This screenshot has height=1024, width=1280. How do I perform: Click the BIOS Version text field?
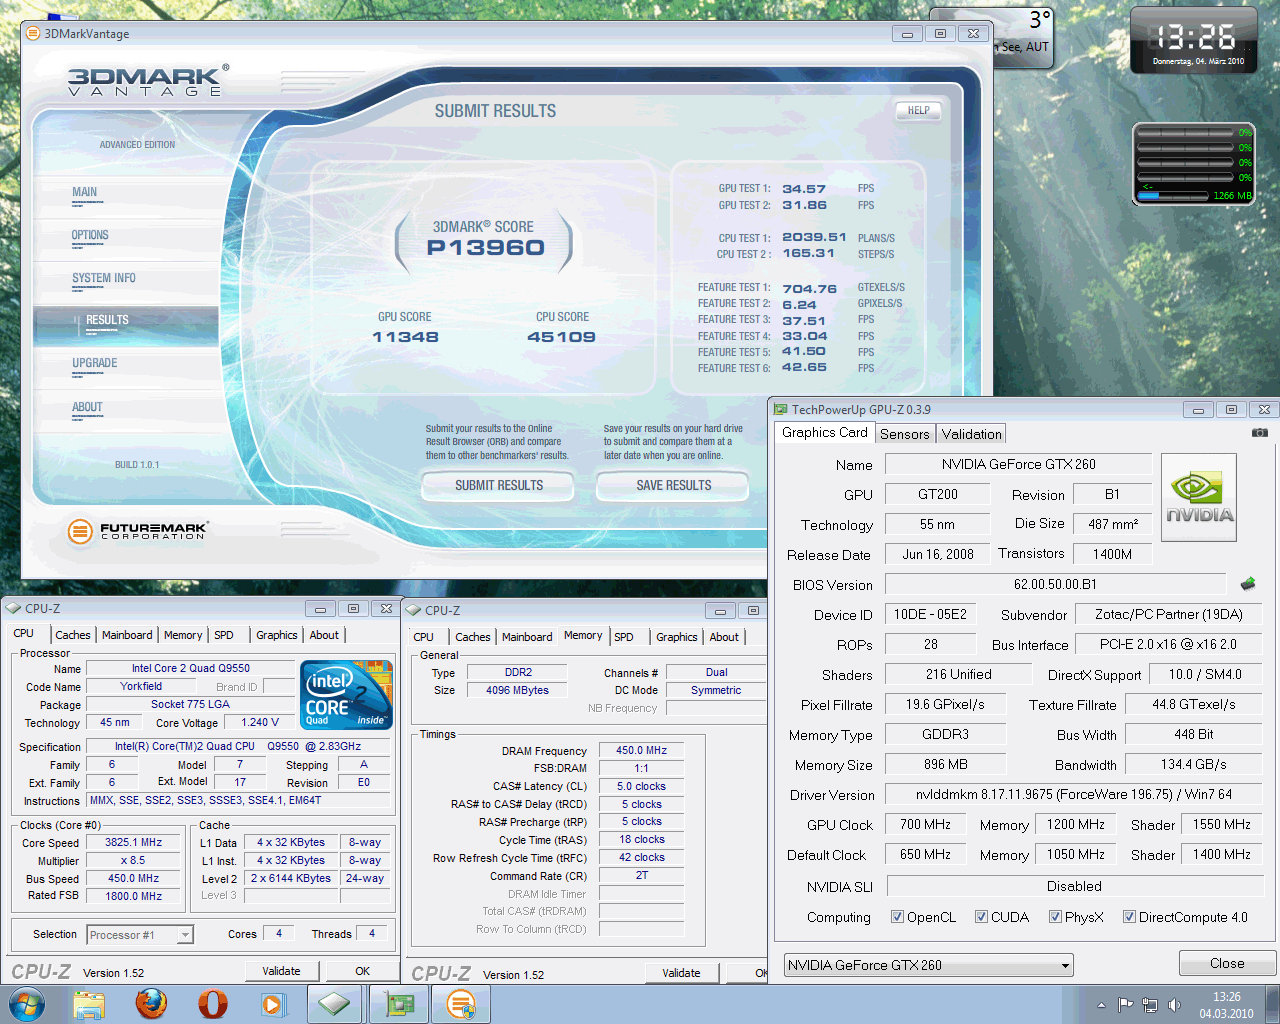[1055, 584]
